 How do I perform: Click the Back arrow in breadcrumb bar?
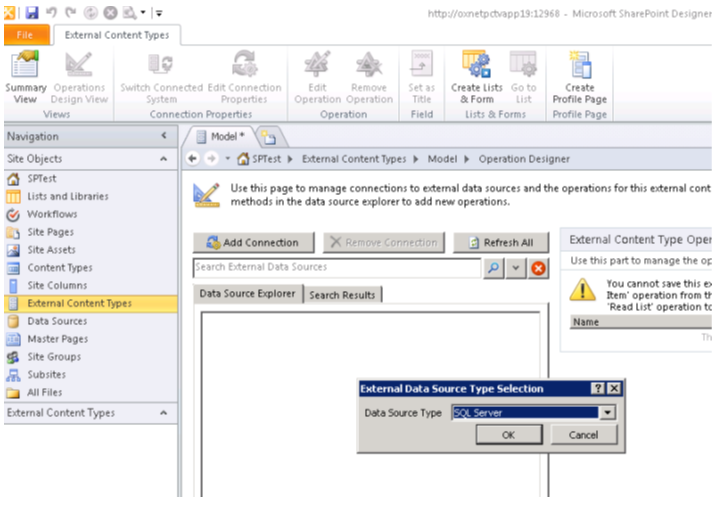pos(193,159)
